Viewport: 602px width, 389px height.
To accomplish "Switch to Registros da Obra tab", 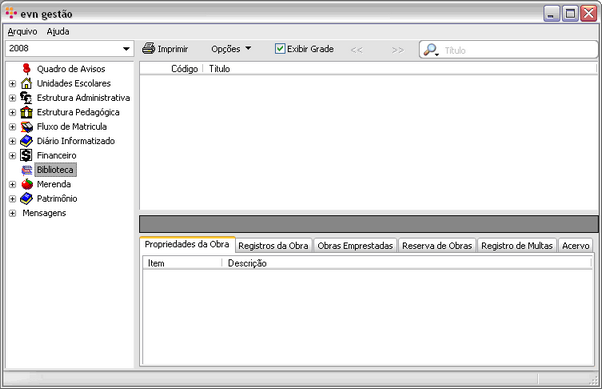I will click(x=273, y=246).
